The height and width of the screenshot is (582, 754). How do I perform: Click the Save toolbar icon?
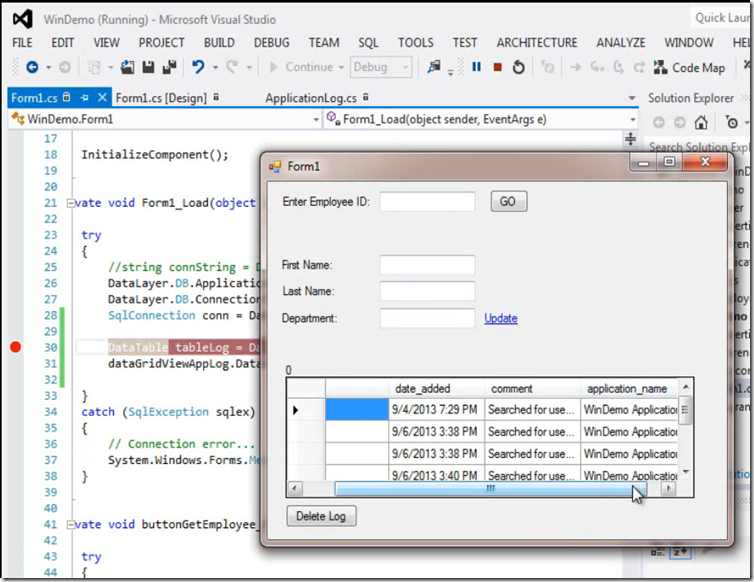tap(148, 67)
